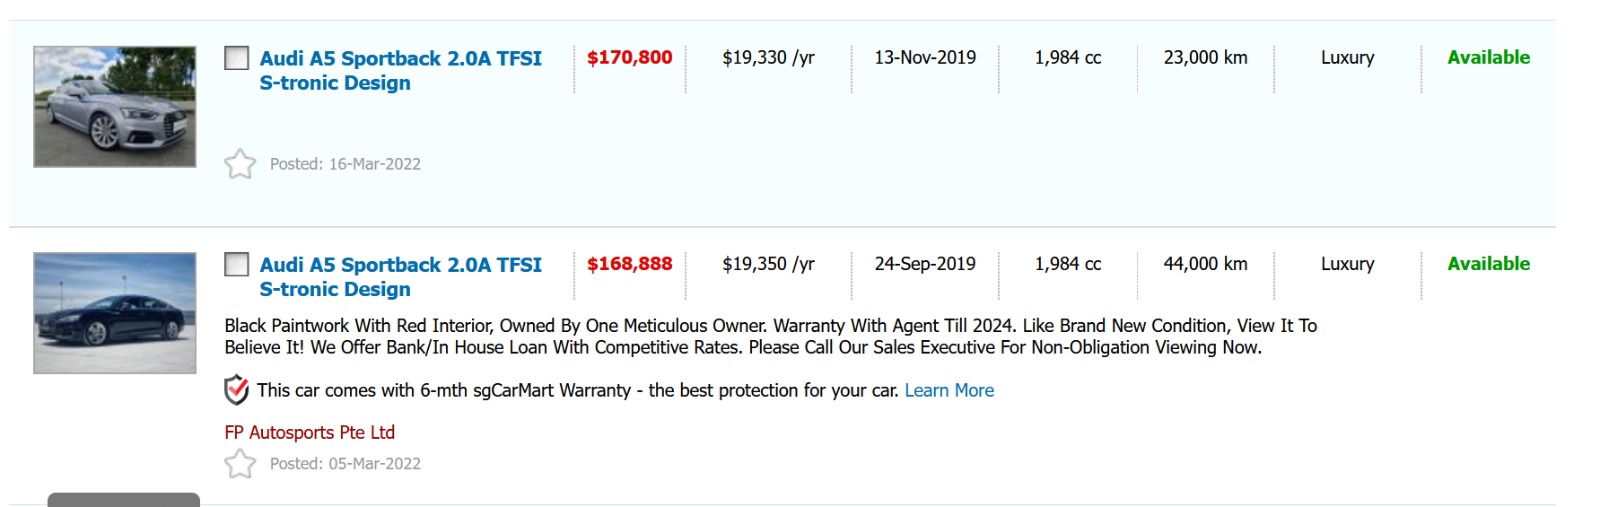Click the $170,800 price

tap(629, 58)
